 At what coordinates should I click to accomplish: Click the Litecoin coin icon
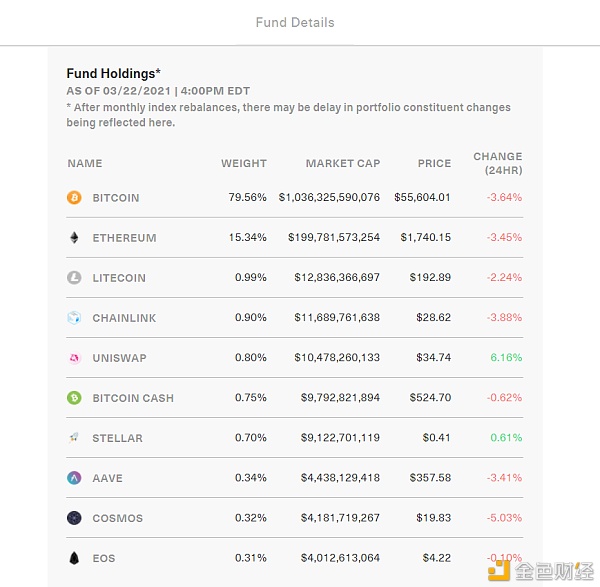click(x=74, y=278)
